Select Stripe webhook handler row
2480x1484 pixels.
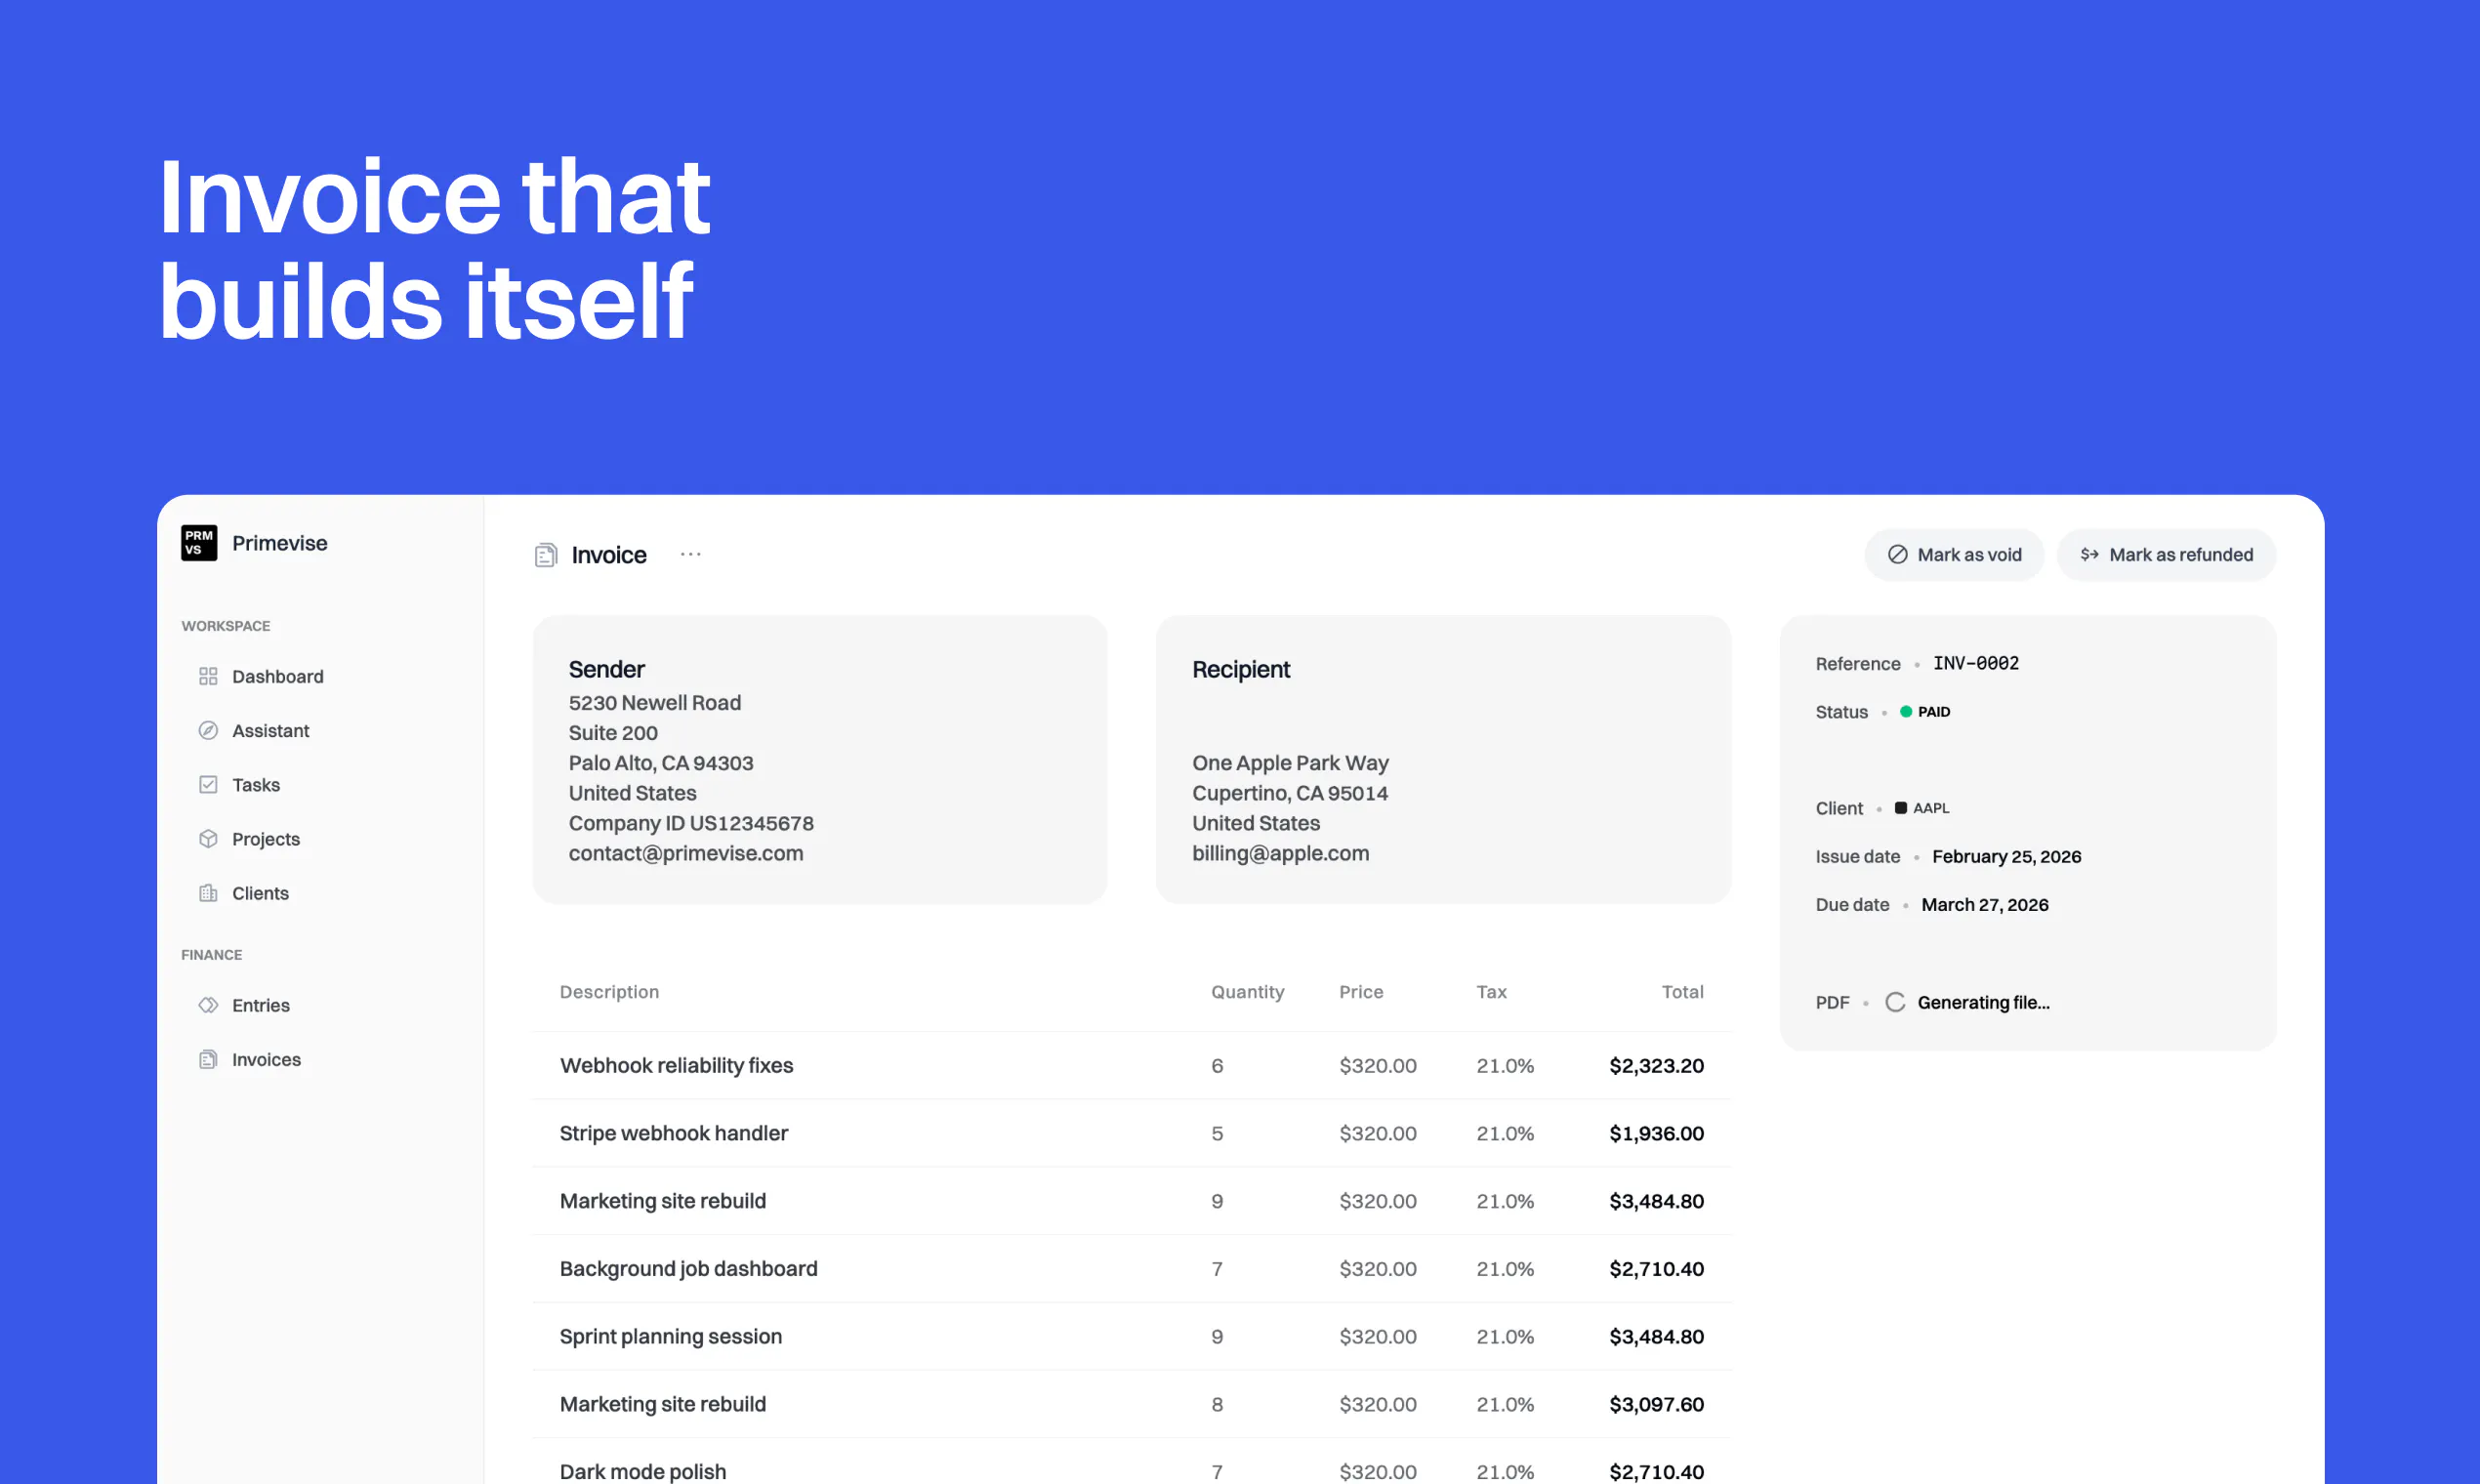tap(1131, 1133)
